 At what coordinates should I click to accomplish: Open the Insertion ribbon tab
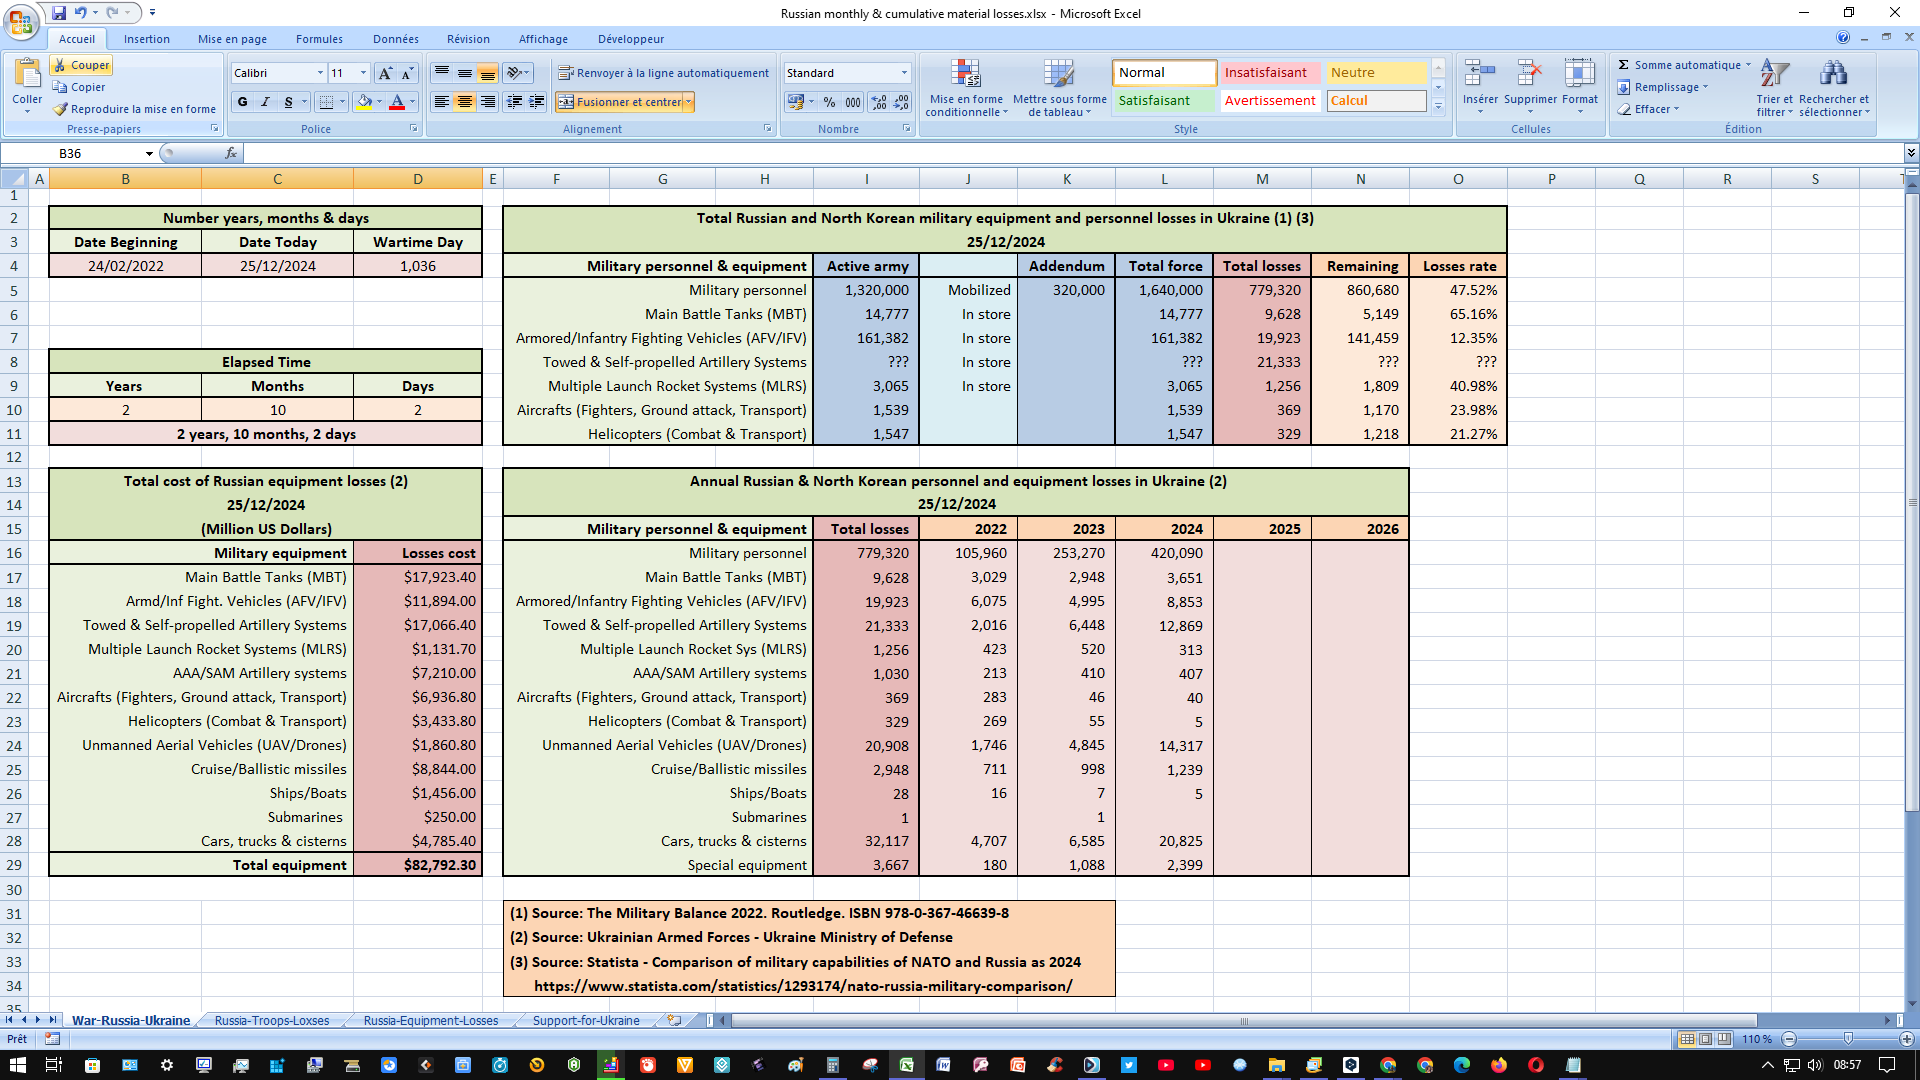(x=147, y=39)
